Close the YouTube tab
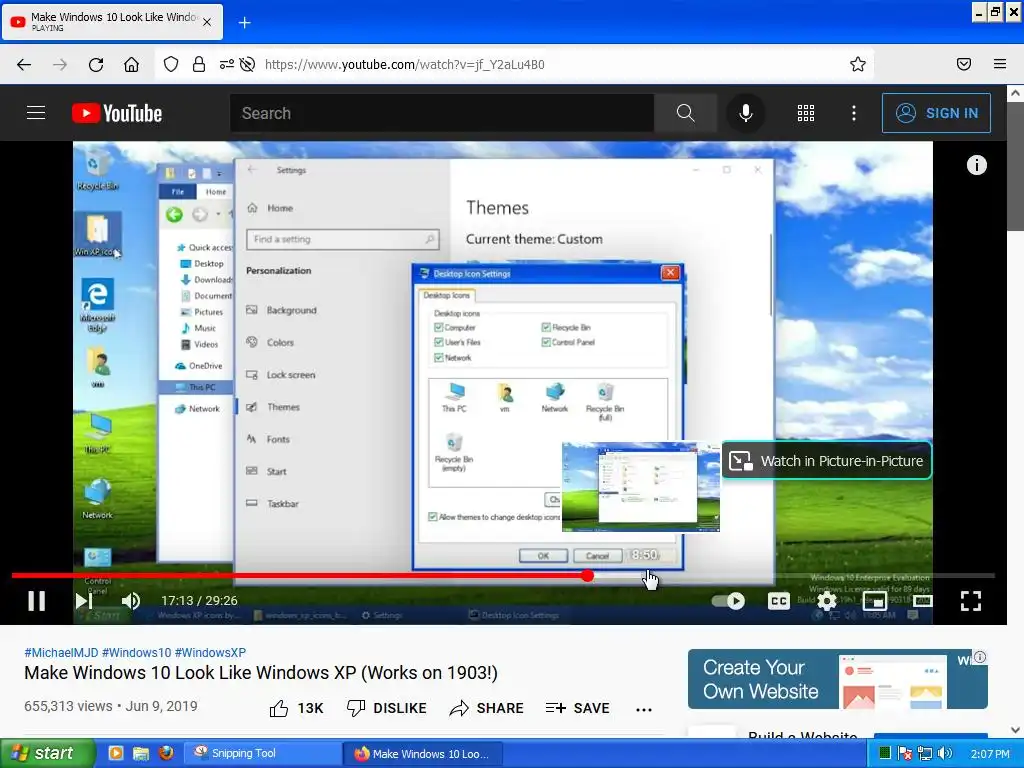 (206, 22)
